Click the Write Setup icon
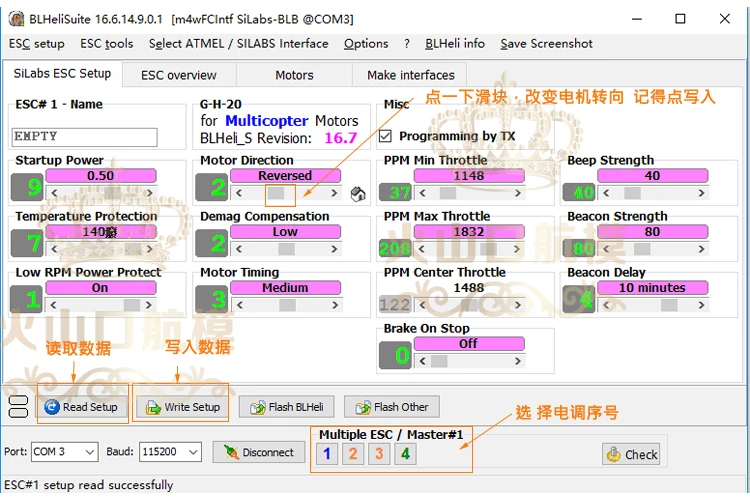Screen dimensions: 750x500 coord(153,408)
